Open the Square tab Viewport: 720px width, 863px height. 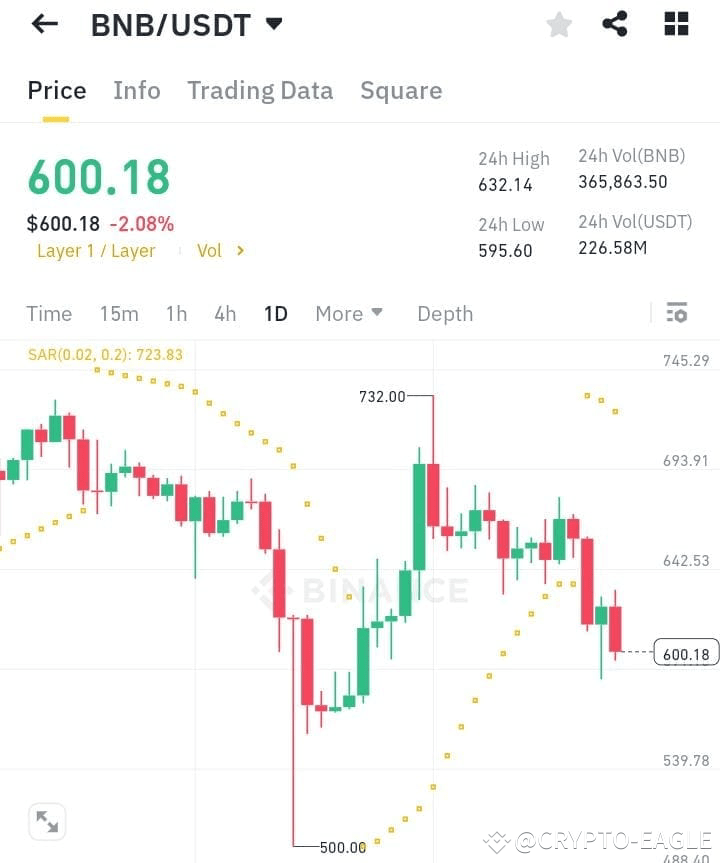point(401,90)
